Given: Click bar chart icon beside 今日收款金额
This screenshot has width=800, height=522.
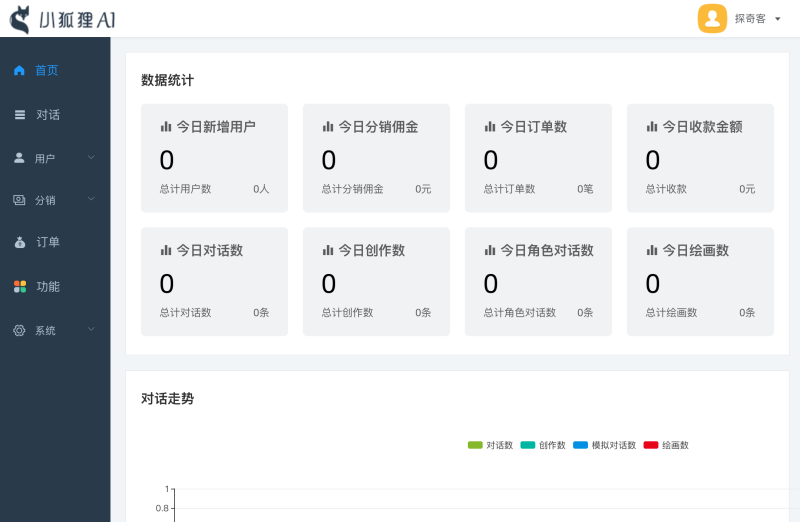Looking at the screenshot, I should [x=652, y=127].
